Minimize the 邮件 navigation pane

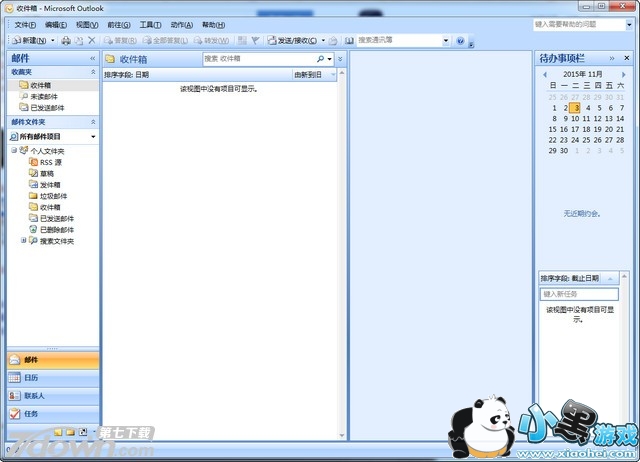[93, 59]
